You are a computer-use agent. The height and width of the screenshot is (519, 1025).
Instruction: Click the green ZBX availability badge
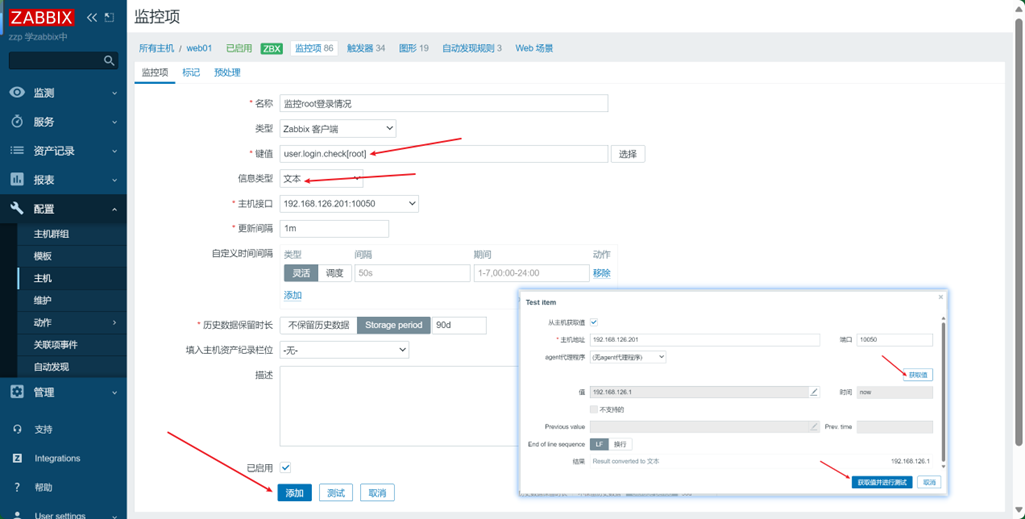271,48
